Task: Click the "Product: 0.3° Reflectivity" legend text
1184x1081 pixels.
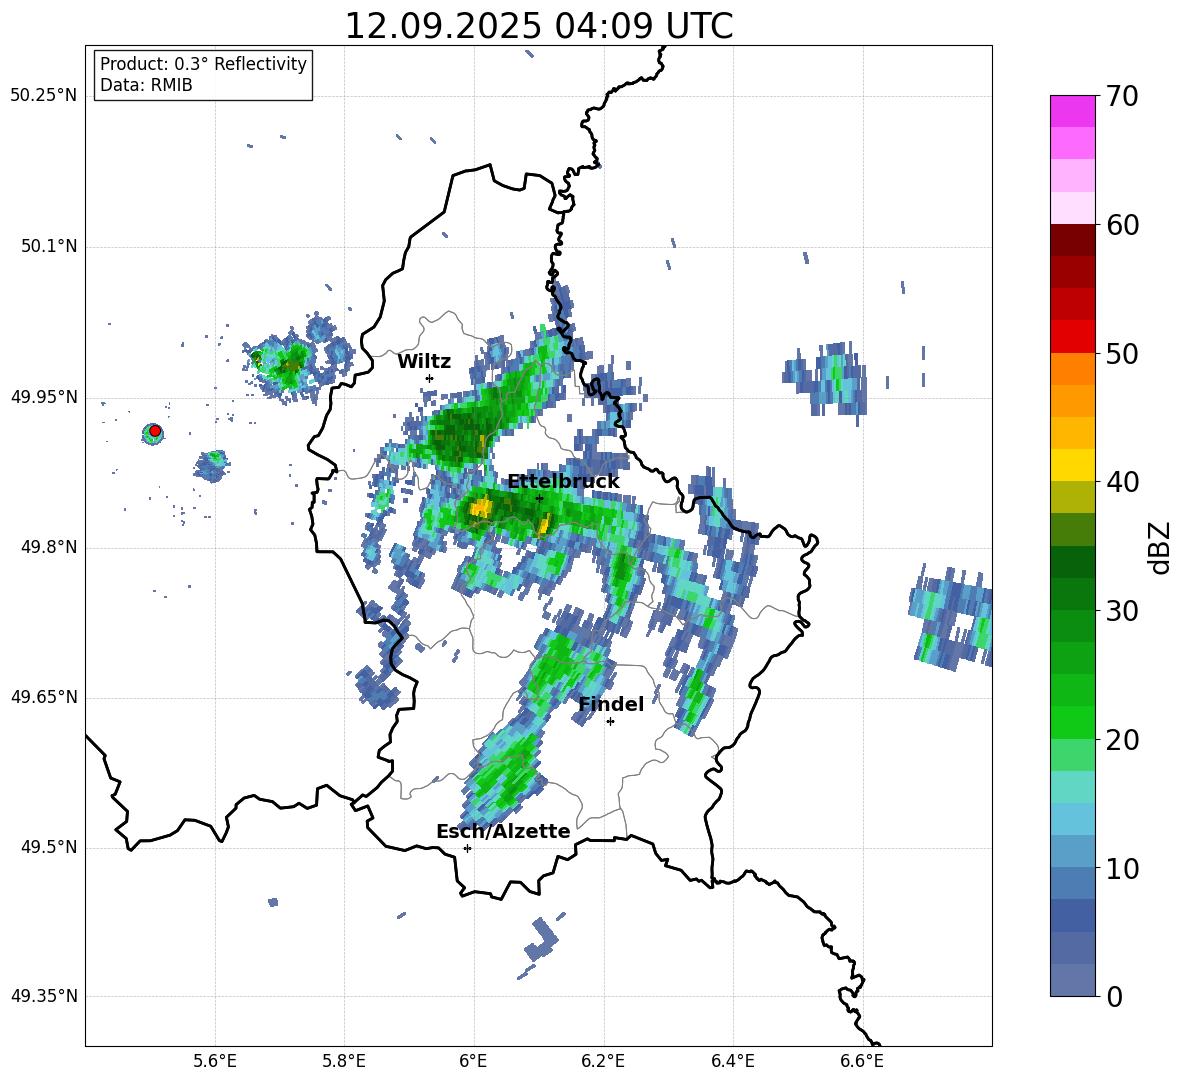Action: 203,63
